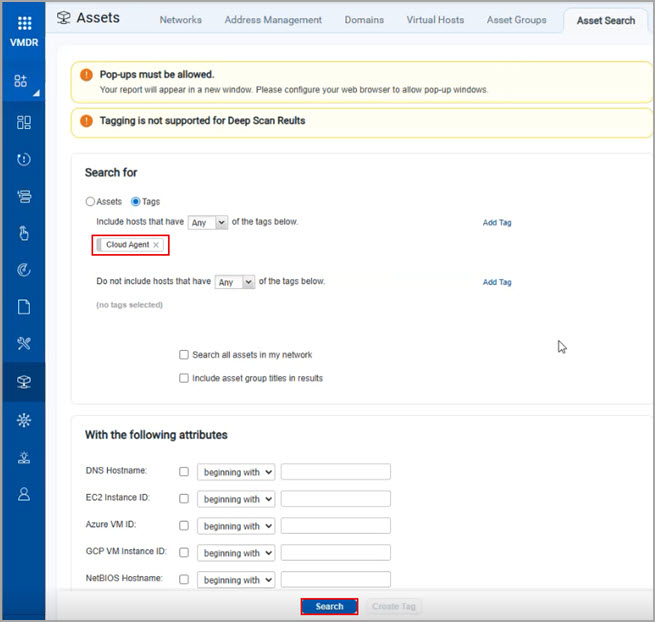Expand EC2 Instance ID beginning with dropdown
The image size is (655, 622).
coord(236,499)
